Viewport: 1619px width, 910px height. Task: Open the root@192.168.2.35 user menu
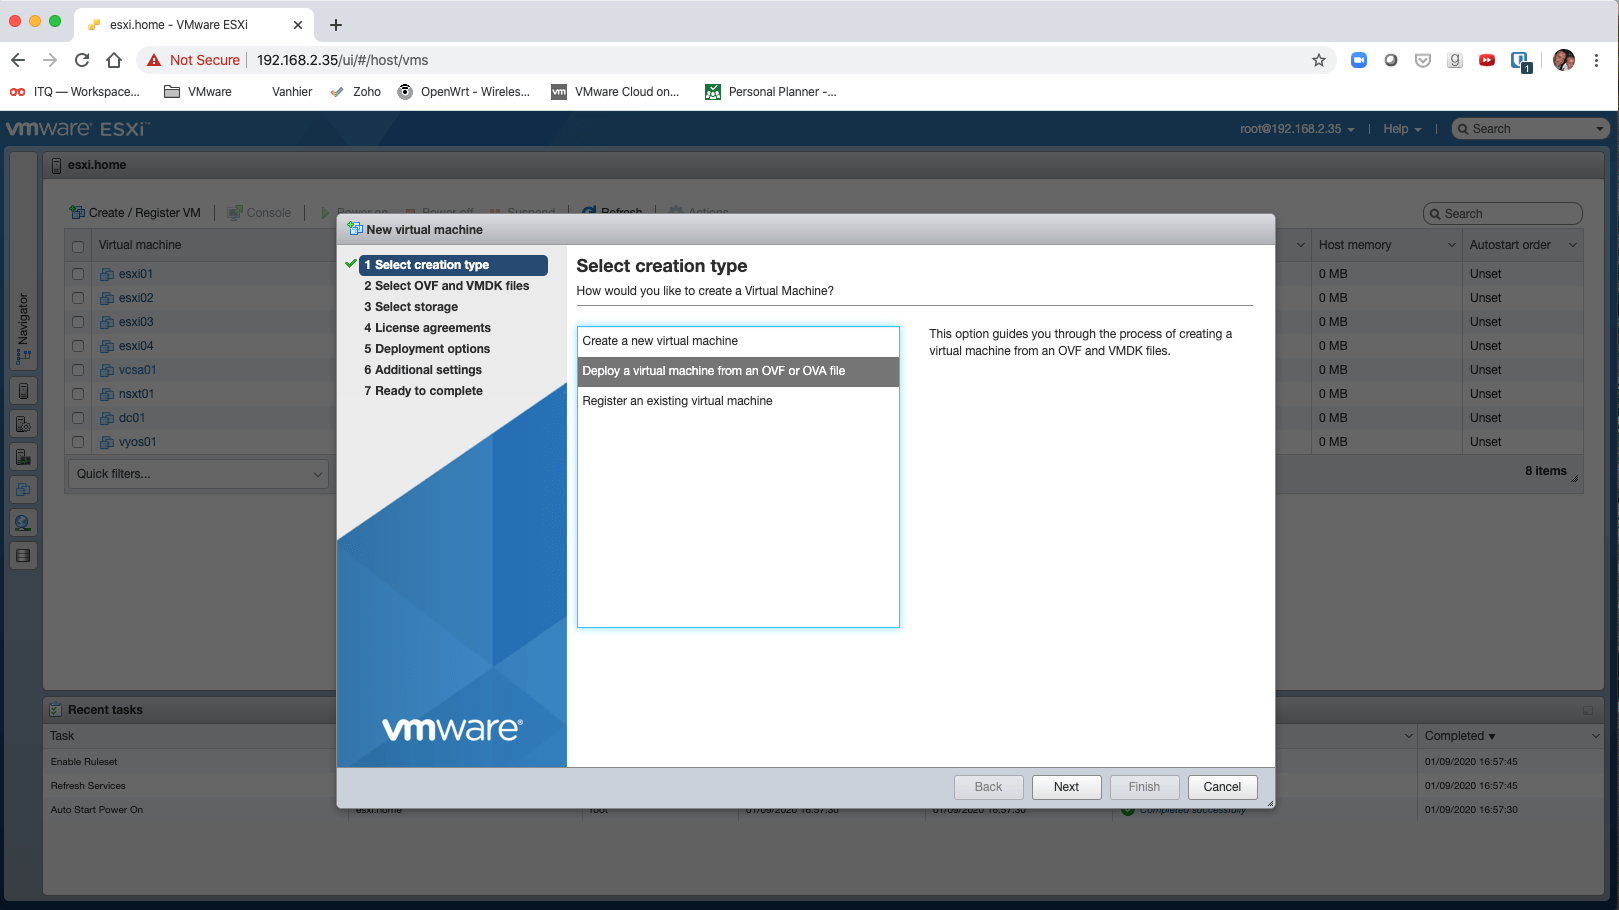1297,129
